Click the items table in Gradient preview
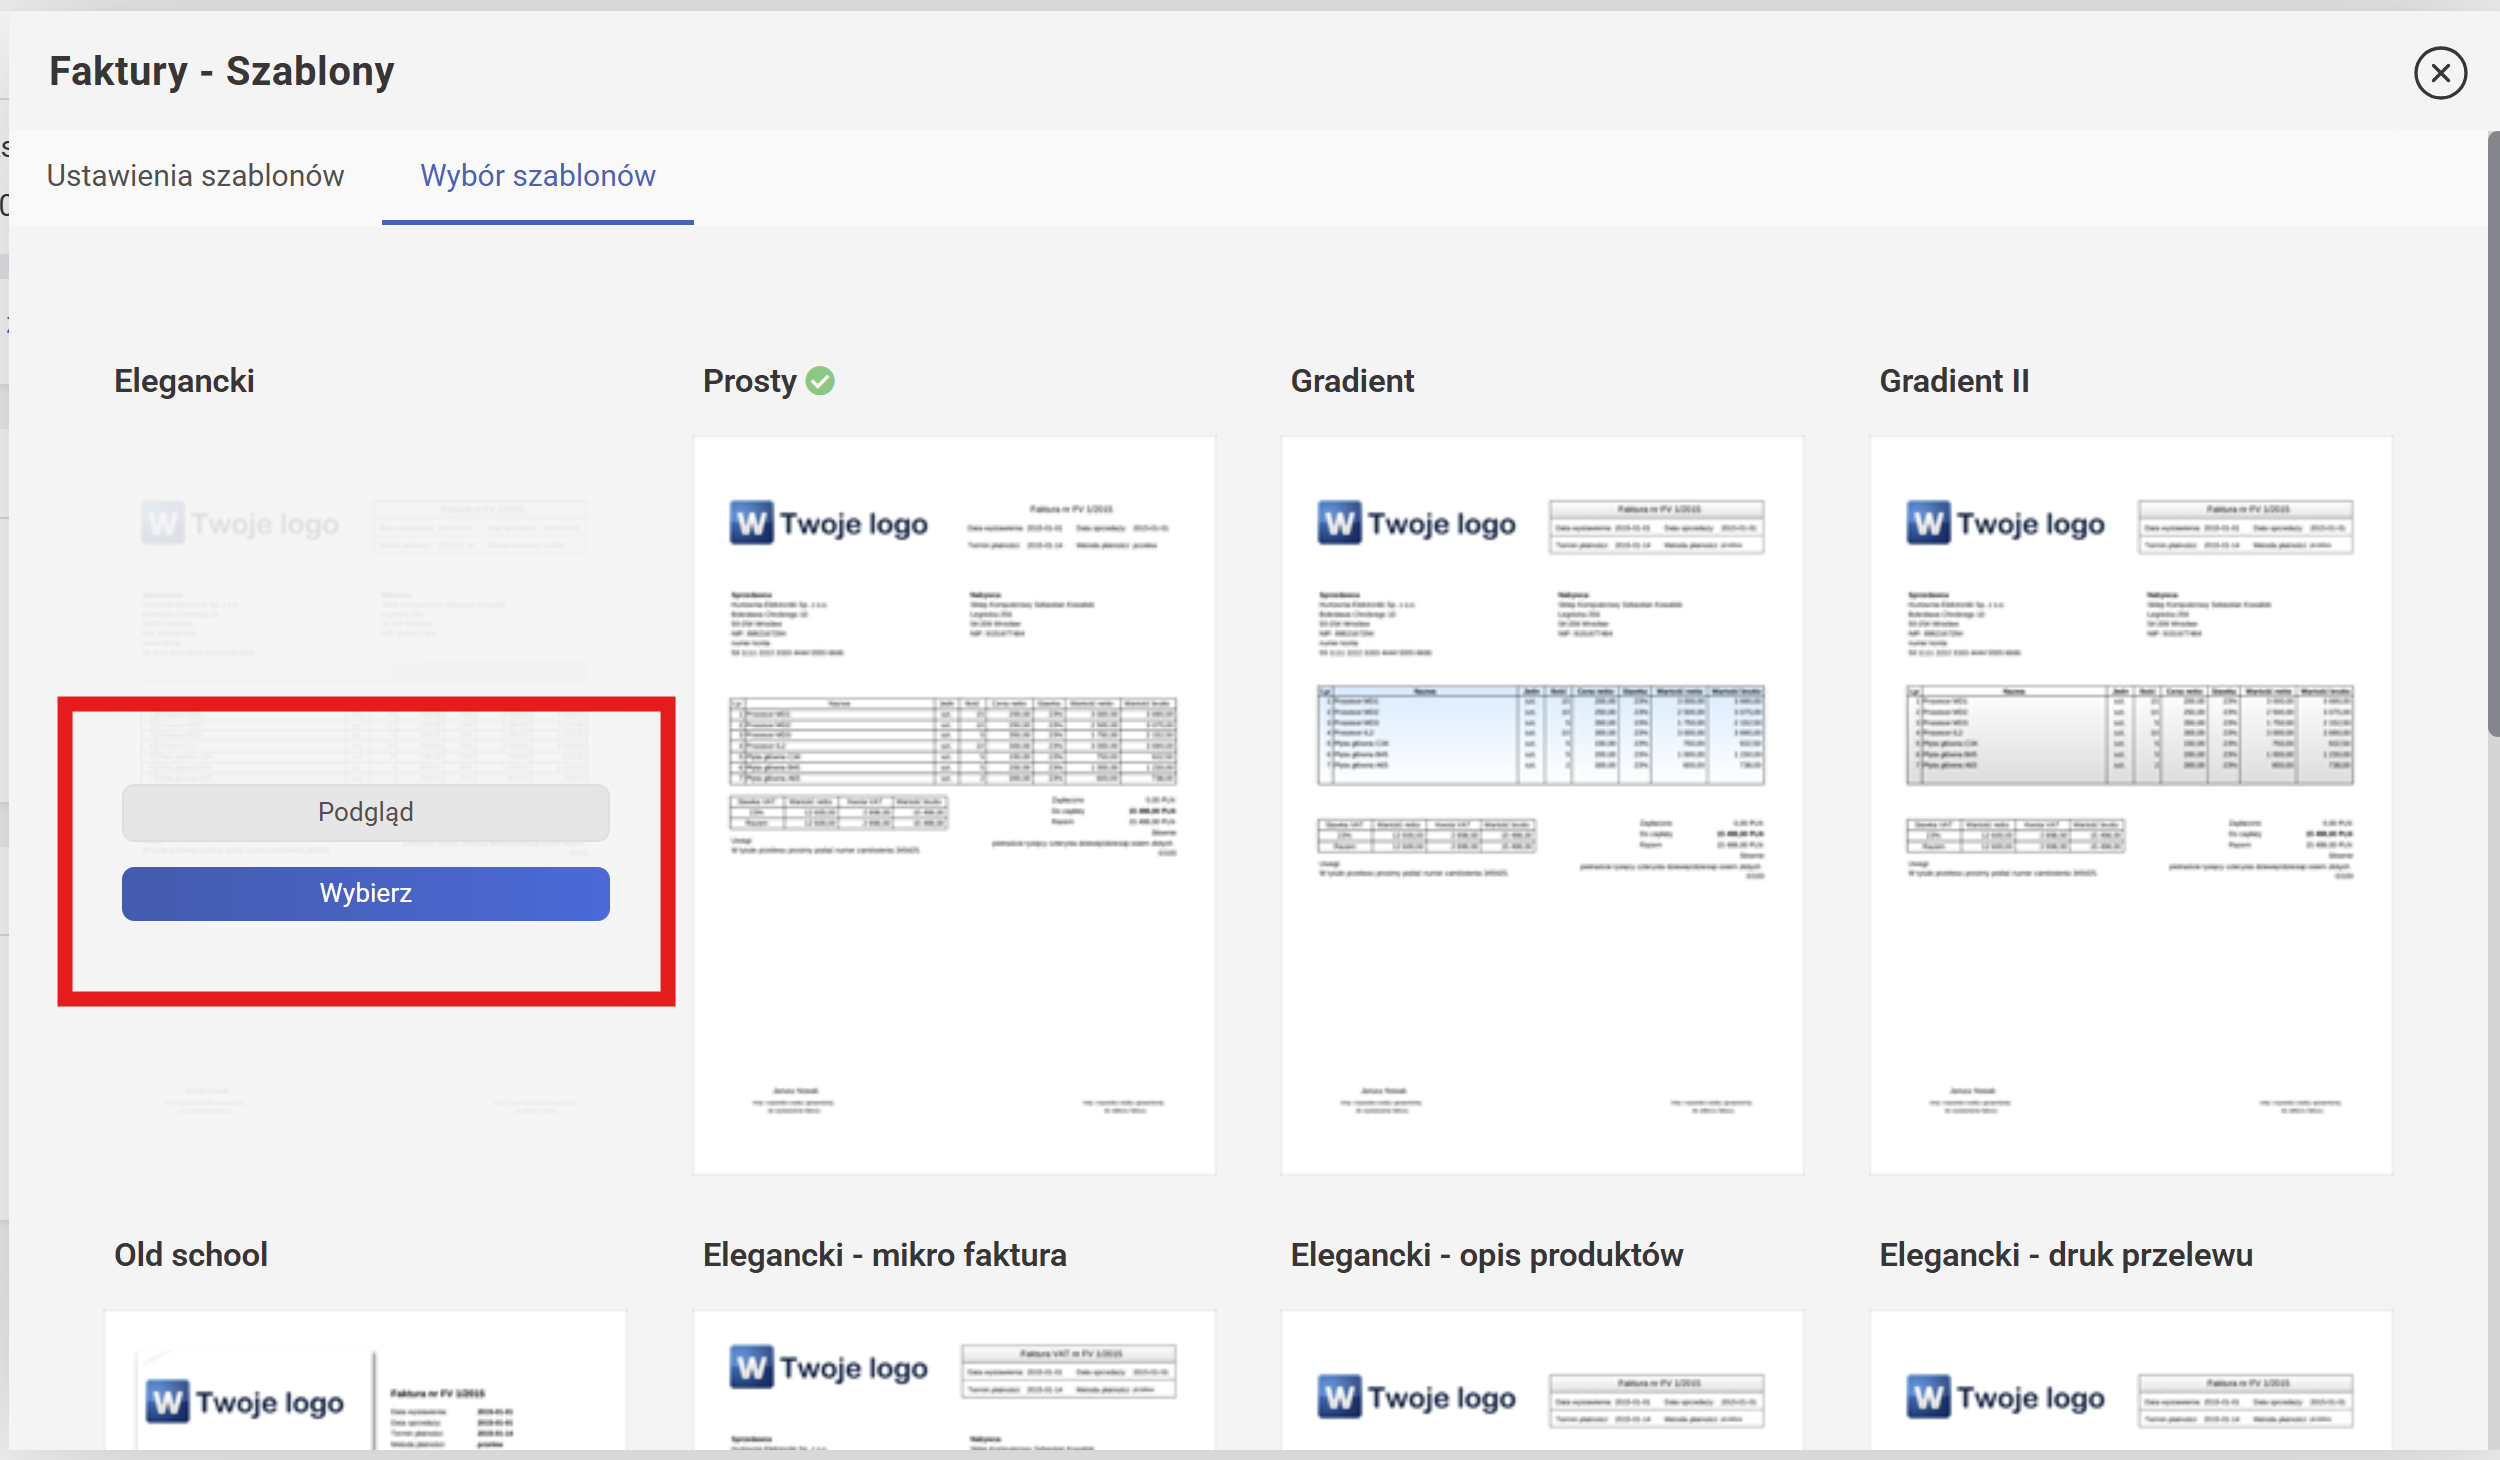2500x1460 pixels. (1540, 735)
